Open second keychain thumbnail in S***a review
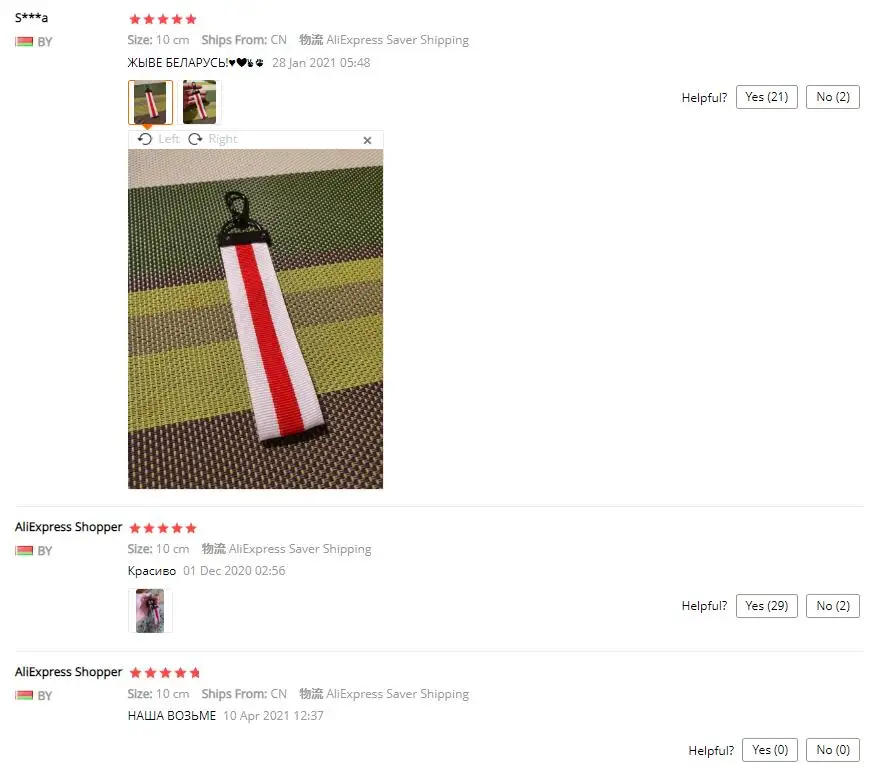Screen dimensions: 878x773 click(x=199, y=102)
